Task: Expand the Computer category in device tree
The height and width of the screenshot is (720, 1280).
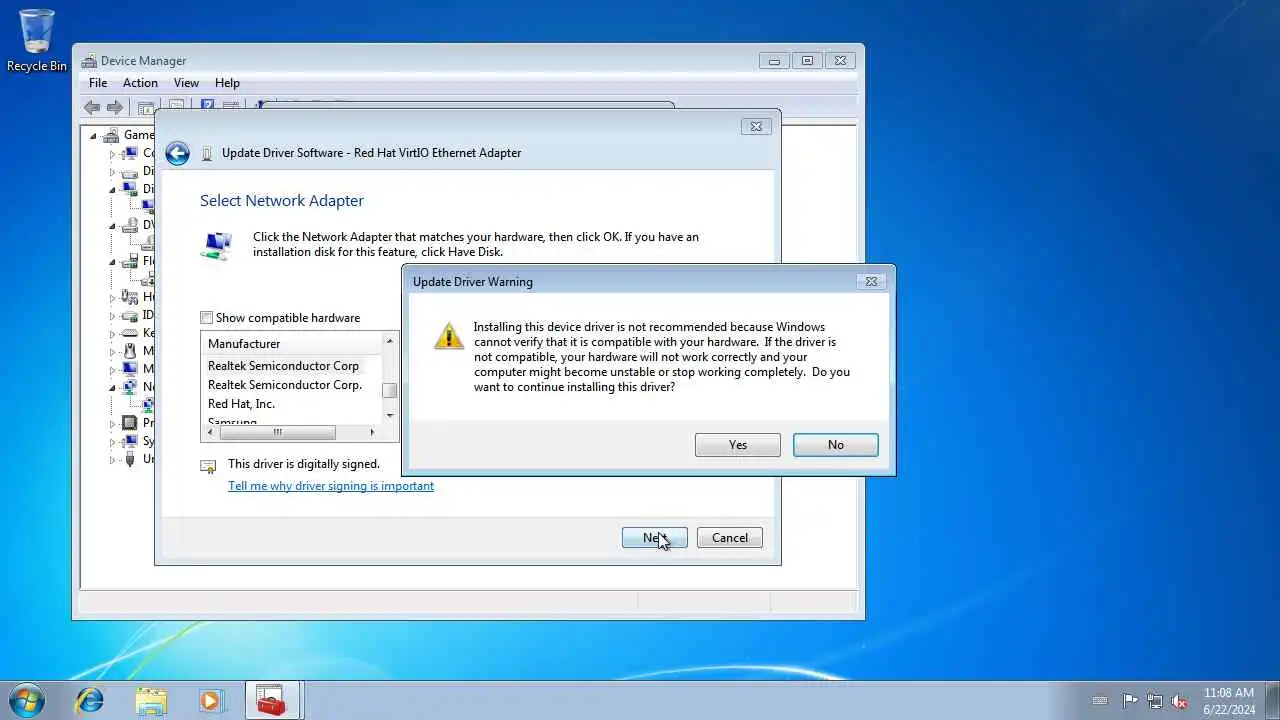Action: [x=113, y=153]
